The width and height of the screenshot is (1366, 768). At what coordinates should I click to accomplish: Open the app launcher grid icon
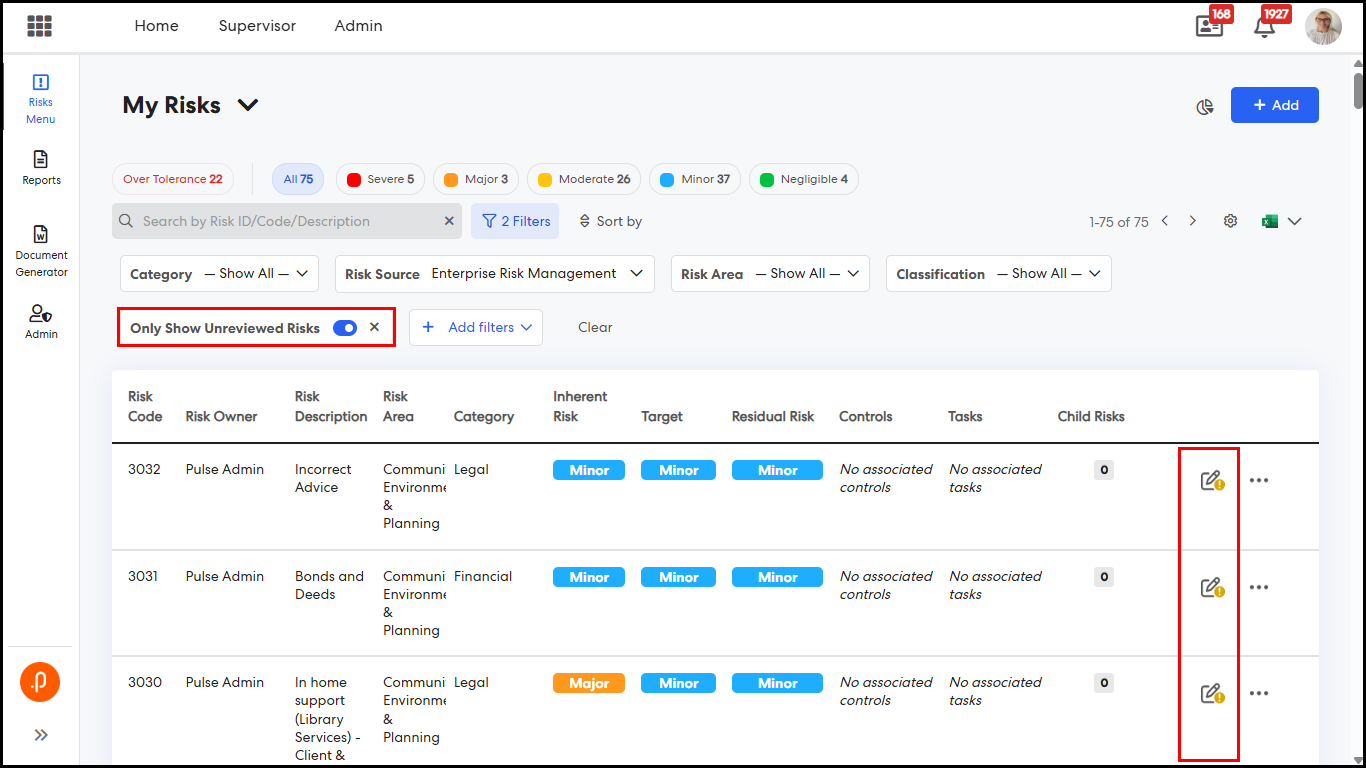tap(40, 26)
